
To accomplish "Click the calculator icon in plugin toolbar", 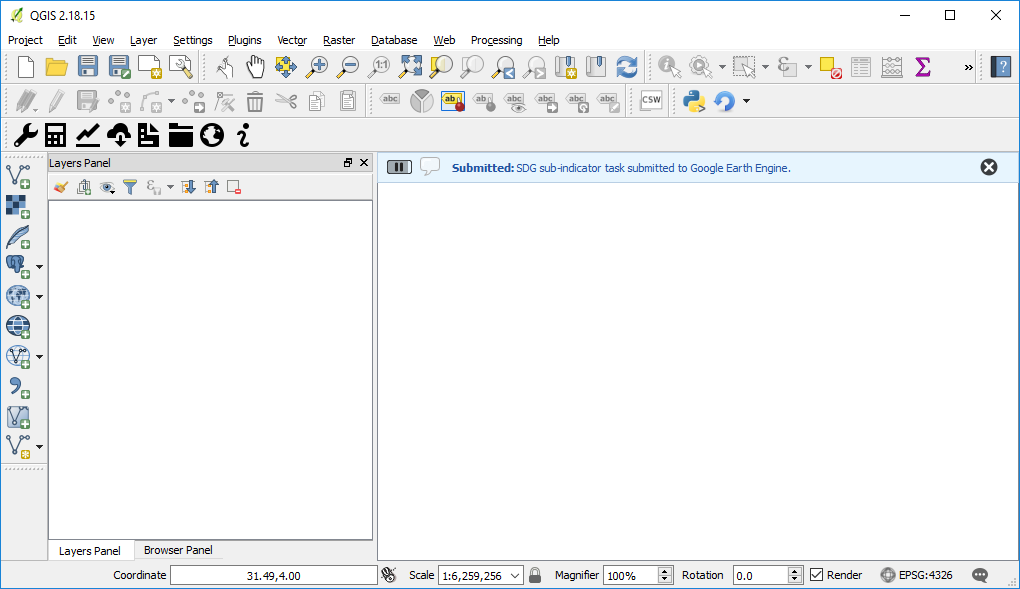I will [x=56, y=135].
